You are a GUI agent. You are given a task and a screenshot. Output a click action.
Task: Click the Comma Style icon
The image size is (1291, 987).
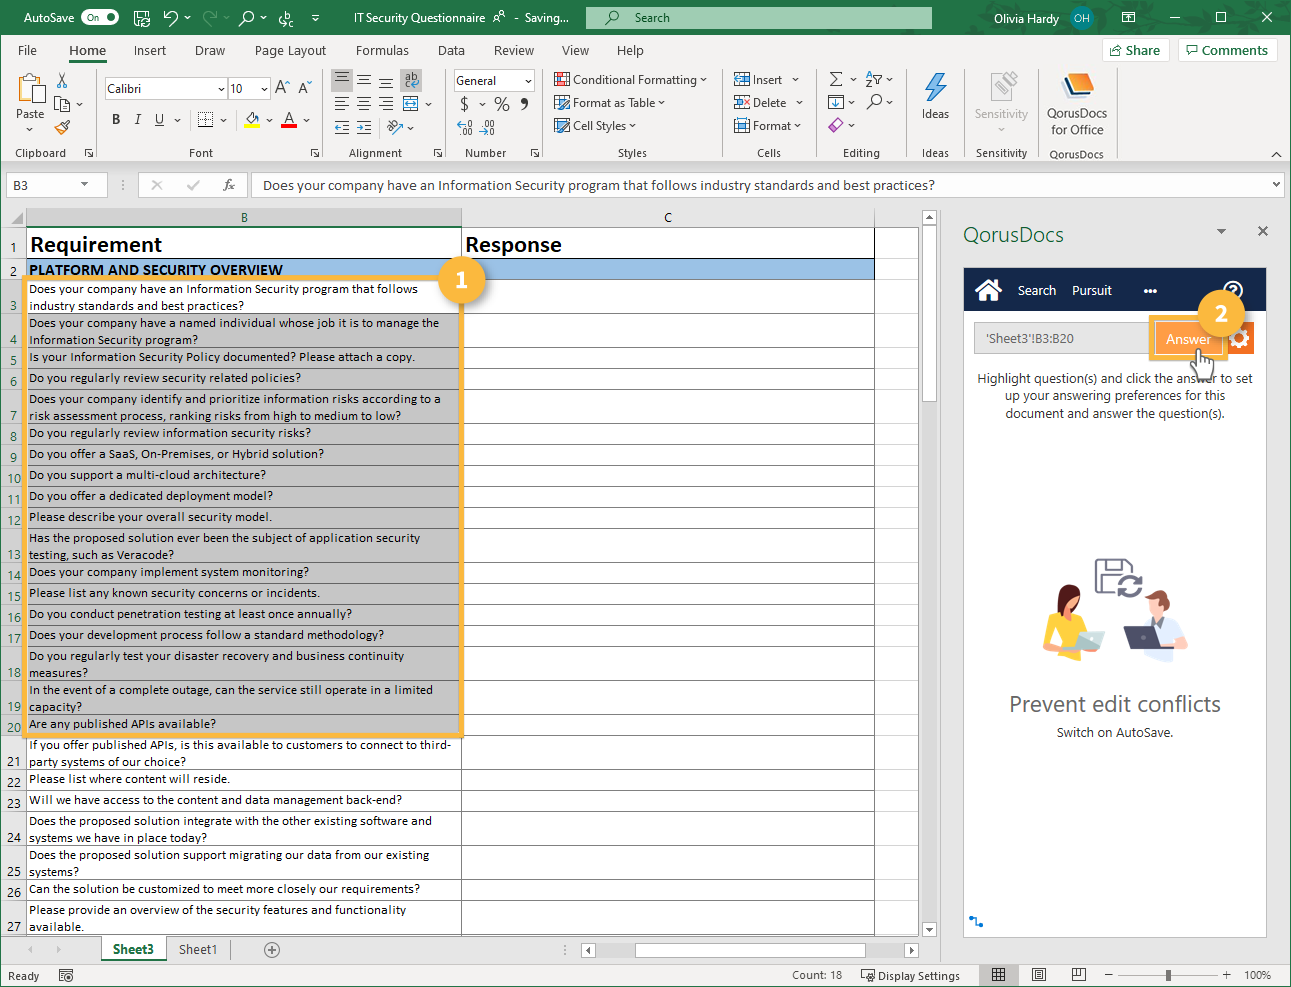pos(524,104)
